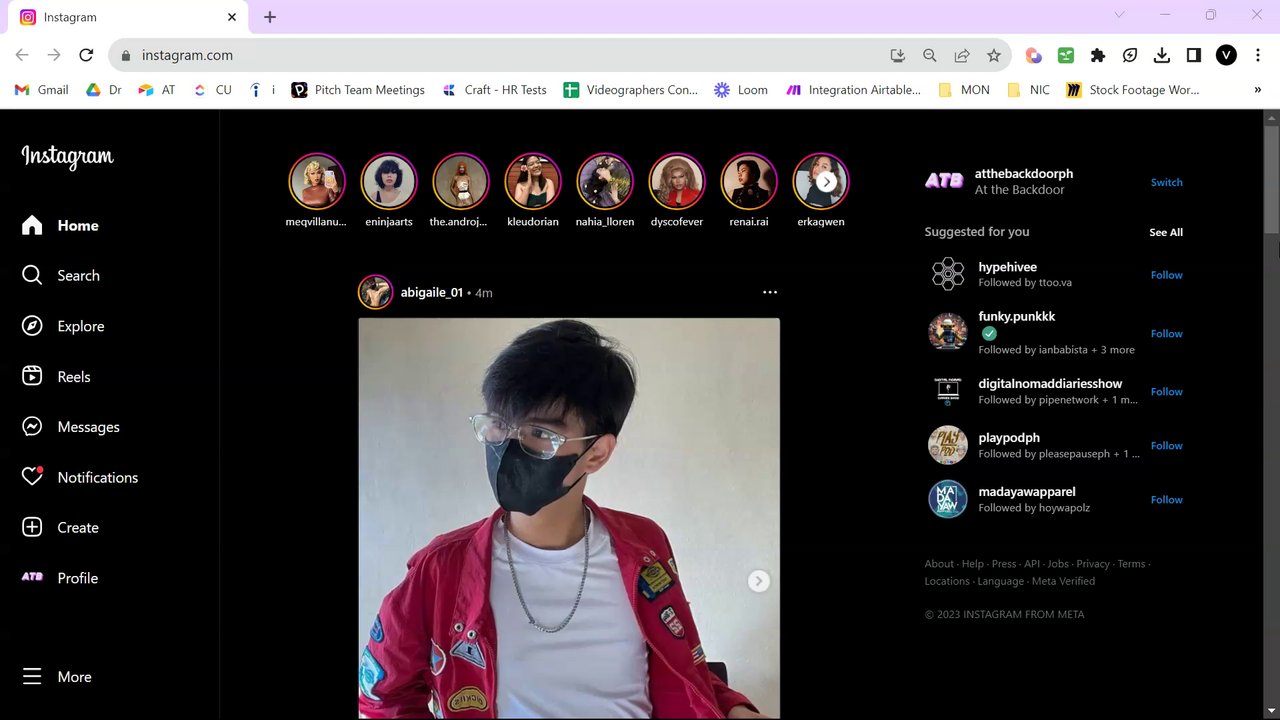The image size is (1280, 720).
Task: Open Pitch Team Meetings bookmark
Action: click(358, 90)
